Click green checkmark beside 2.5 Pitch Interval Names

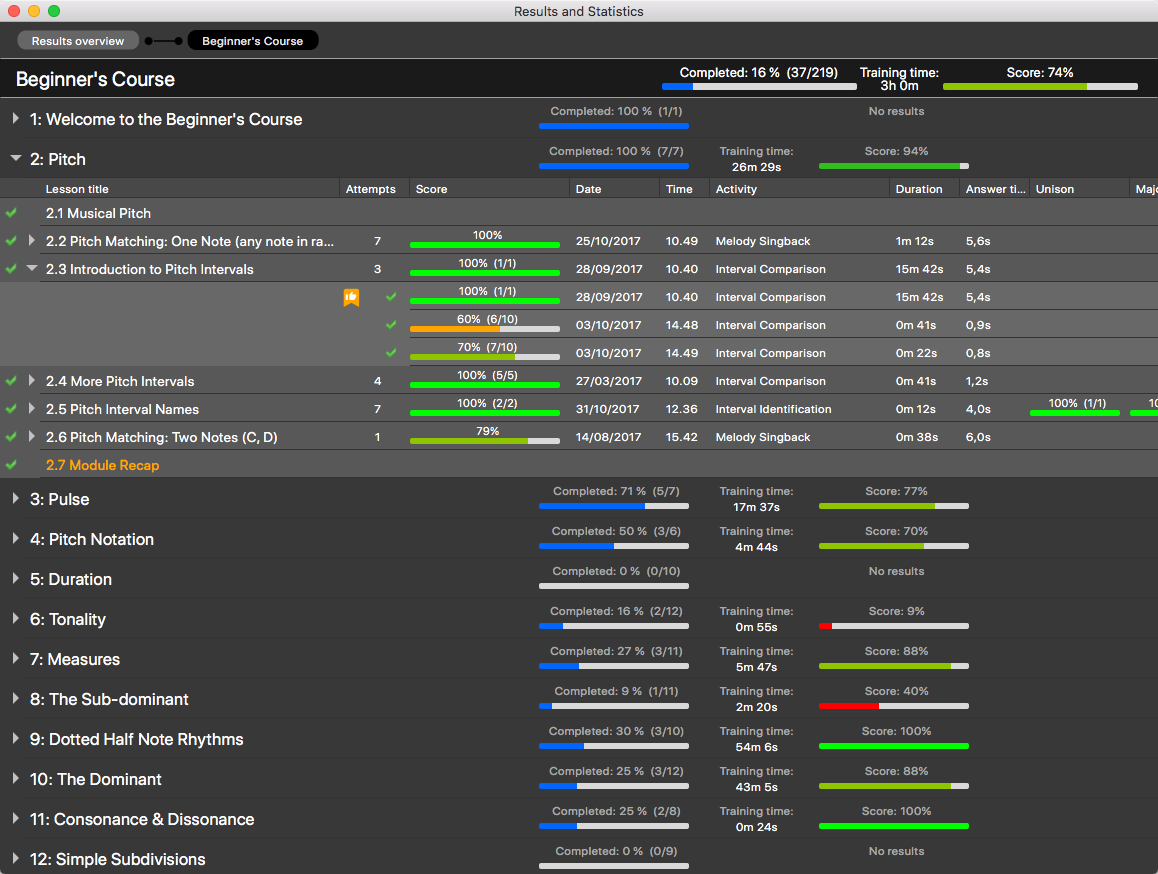pyautogui.click(x=11, y=409)
